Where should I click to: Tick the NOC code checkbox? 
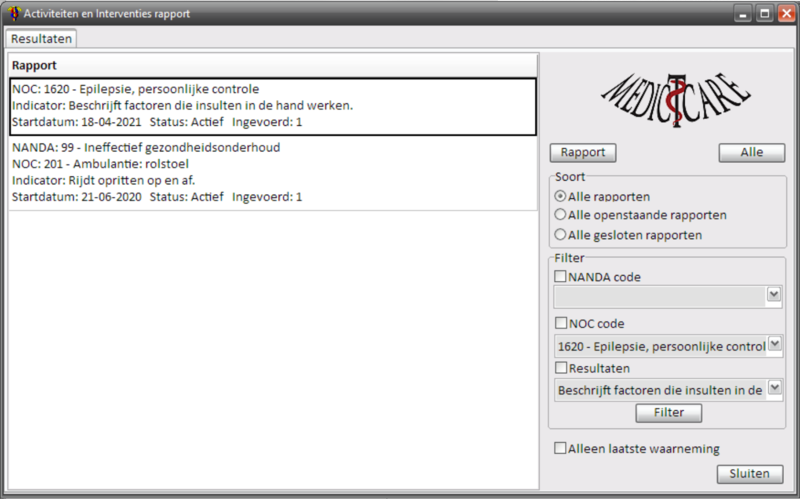pyautogui.click(x=561, y=323)
